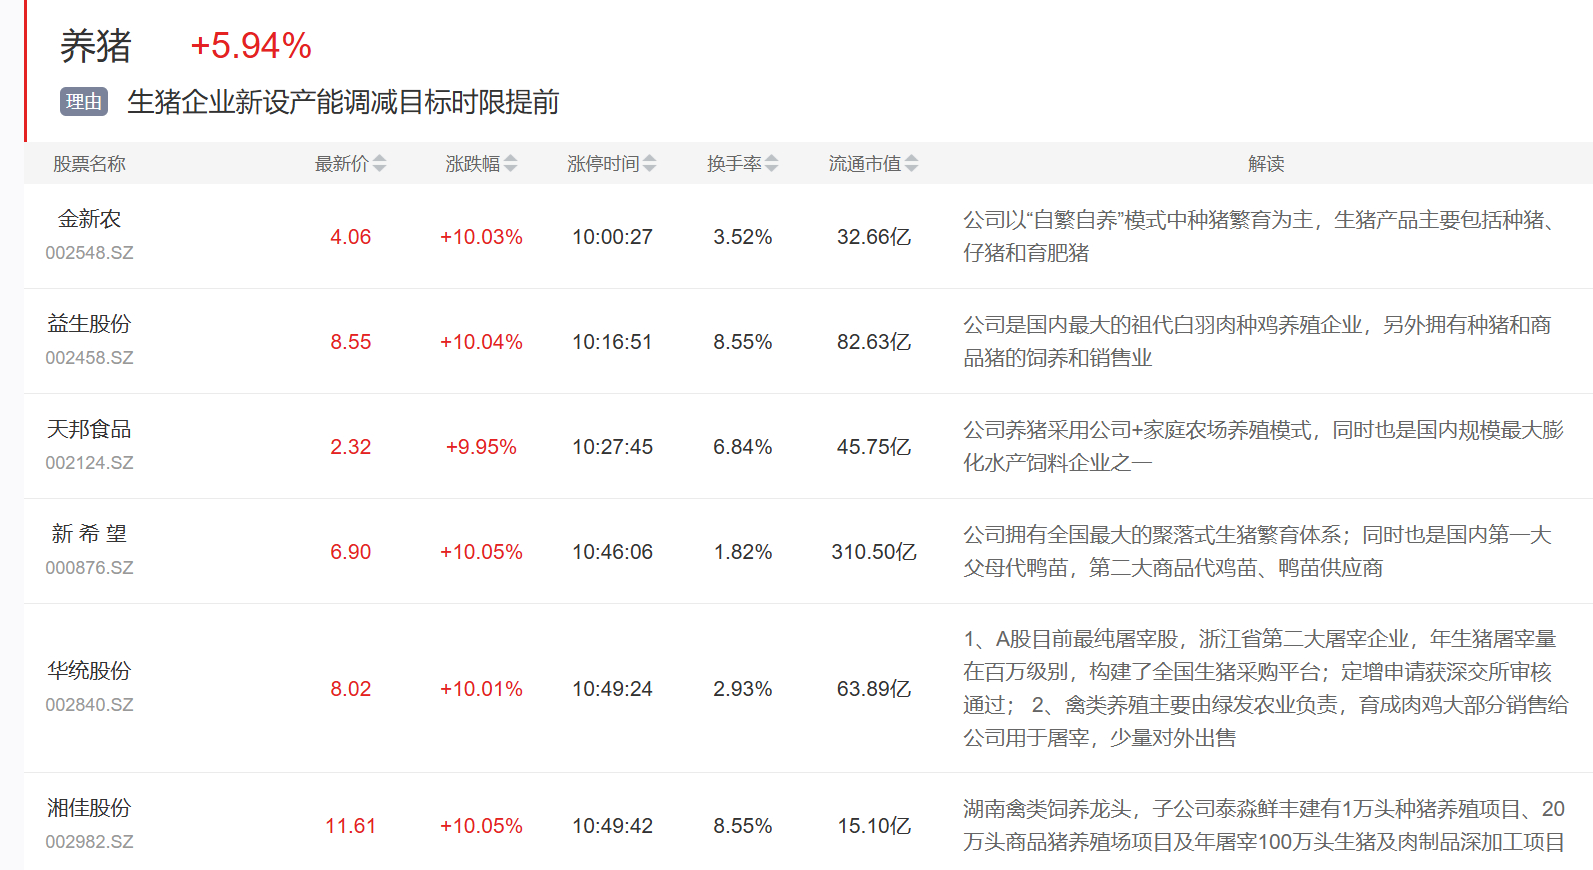Sort by 流通市值 using its sort arrows

pyautogui.click(x=911, y=164)
